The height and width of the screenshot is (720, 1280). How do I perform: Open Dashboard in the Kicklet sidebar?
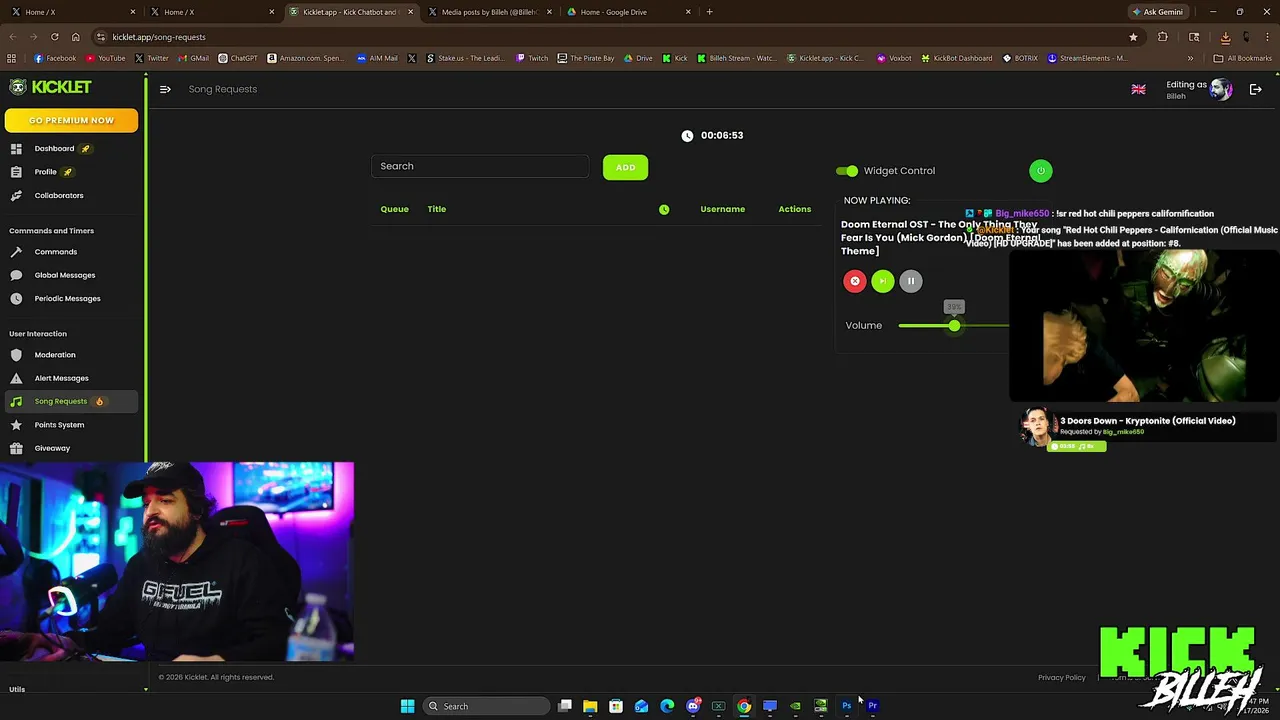[x=54, y=149]
